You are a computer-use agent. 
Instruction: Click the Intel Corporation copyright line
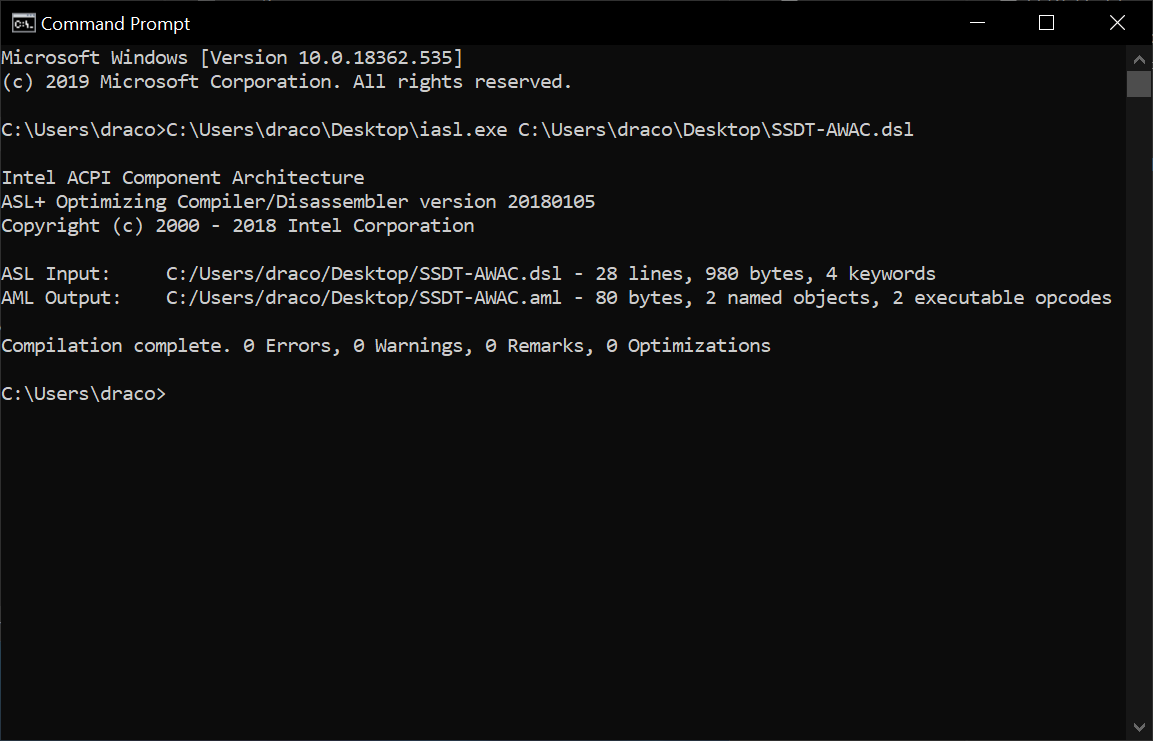coord(238,226)
